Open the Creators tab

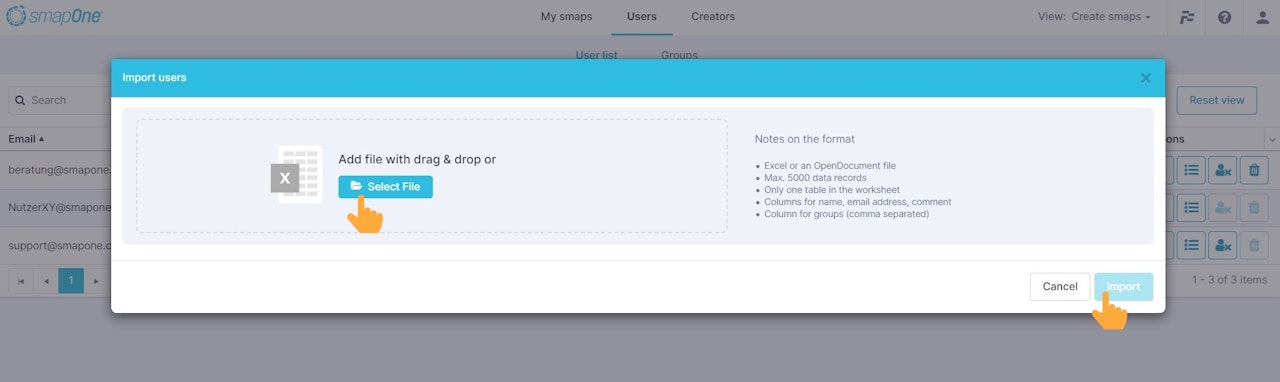[x=713, y=16]
